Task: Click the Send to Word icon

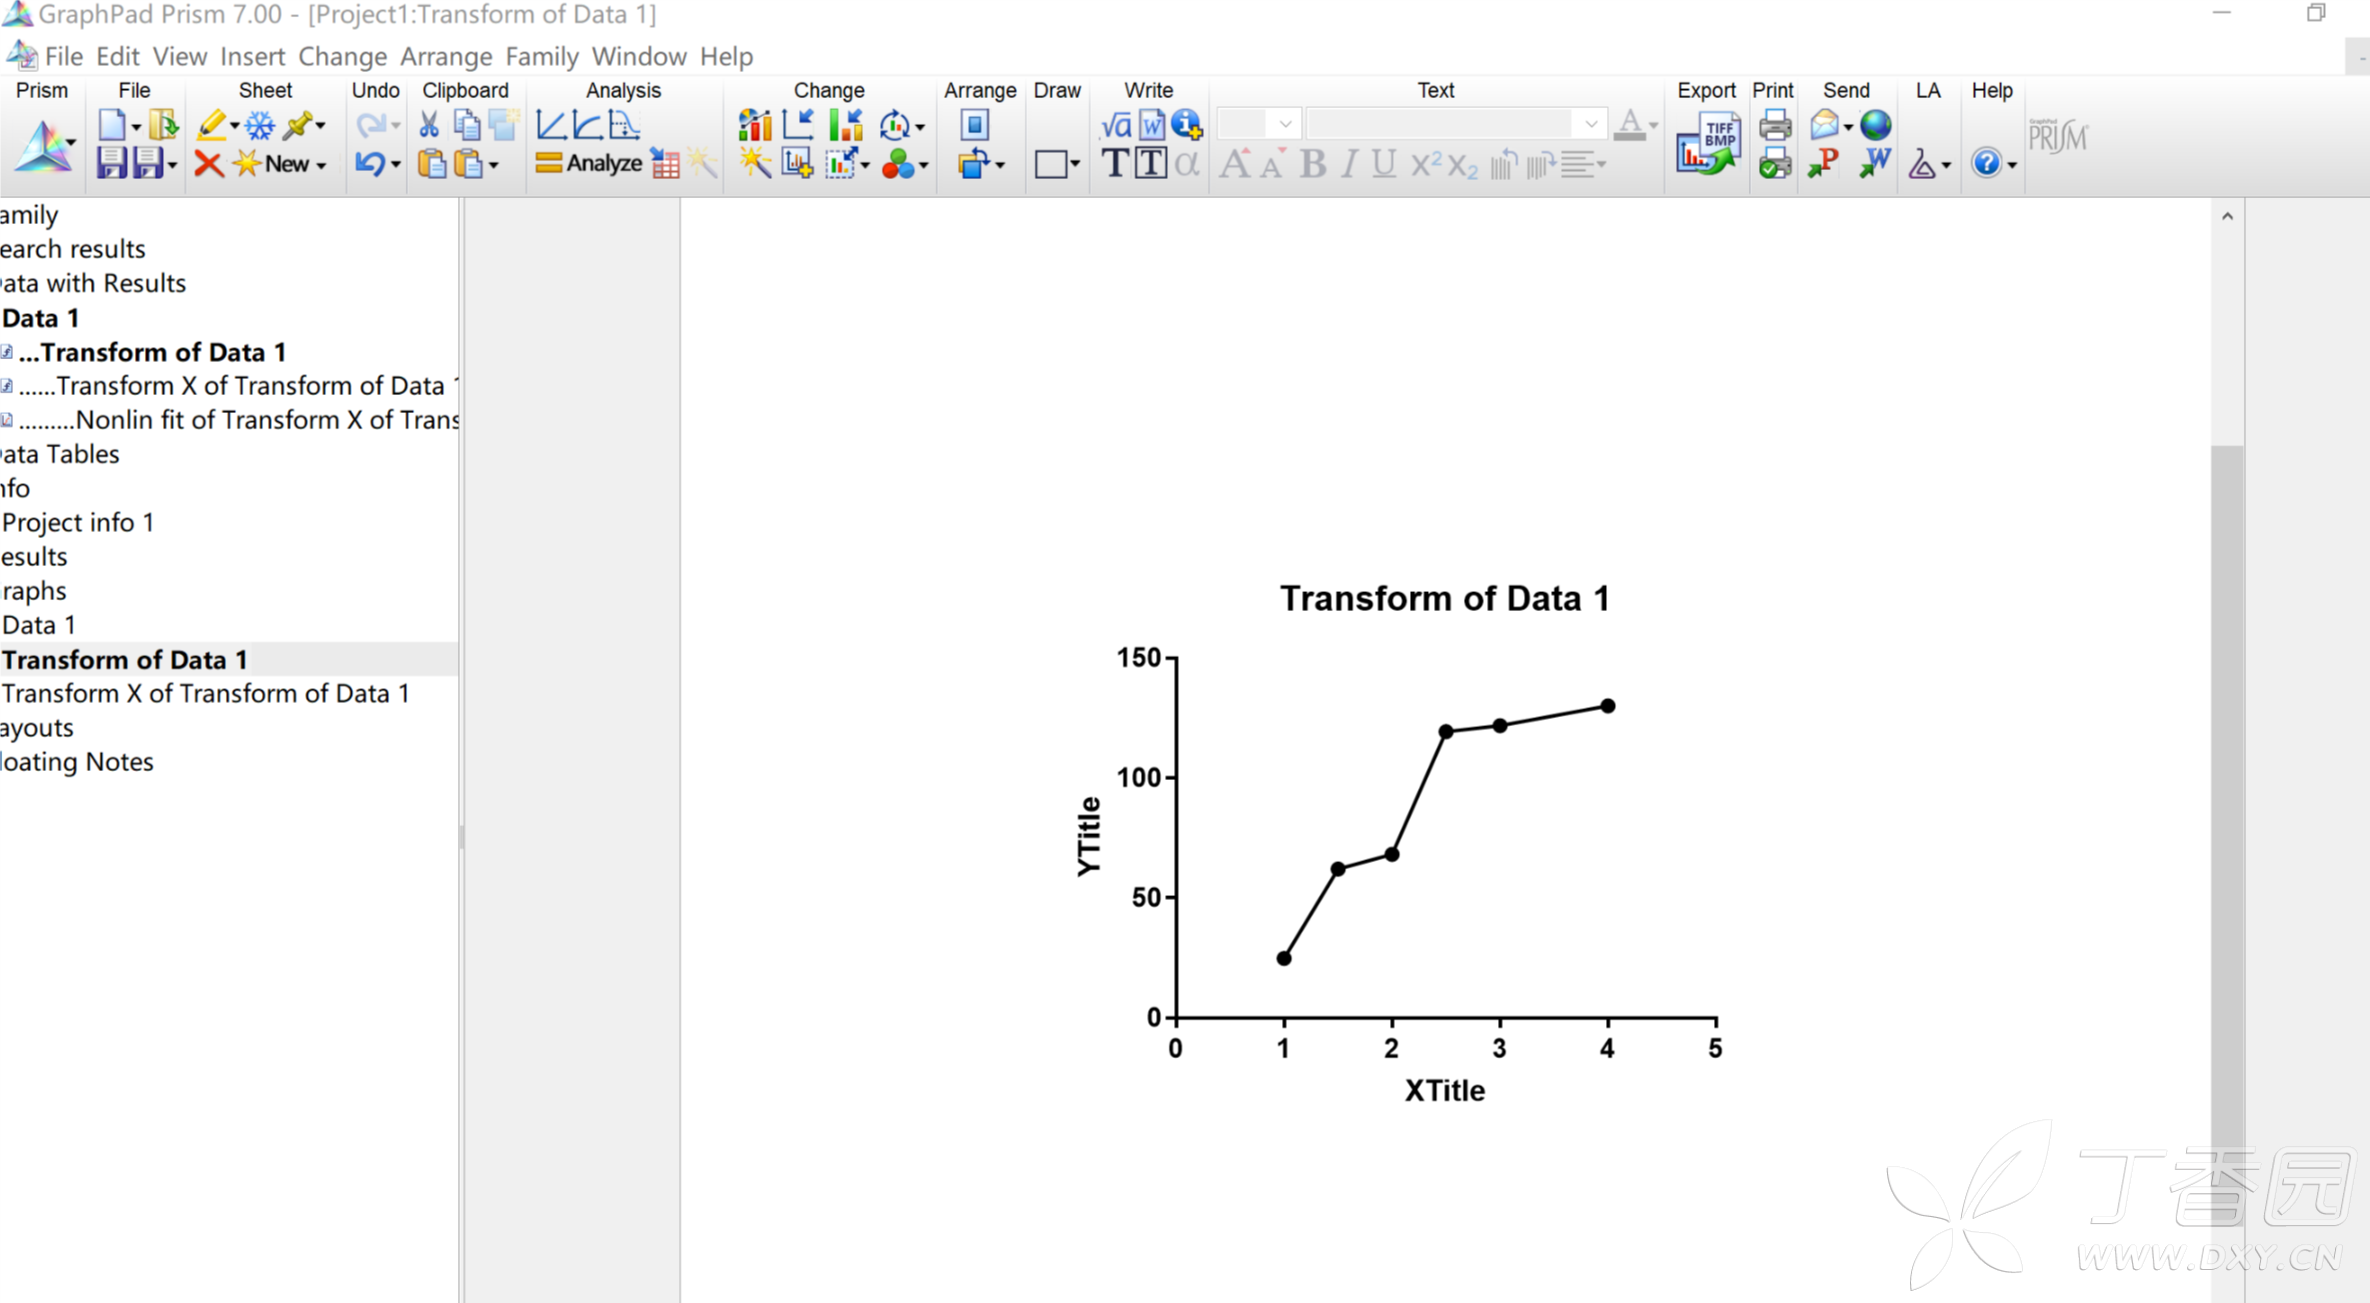Action: tap(1874, 163)
